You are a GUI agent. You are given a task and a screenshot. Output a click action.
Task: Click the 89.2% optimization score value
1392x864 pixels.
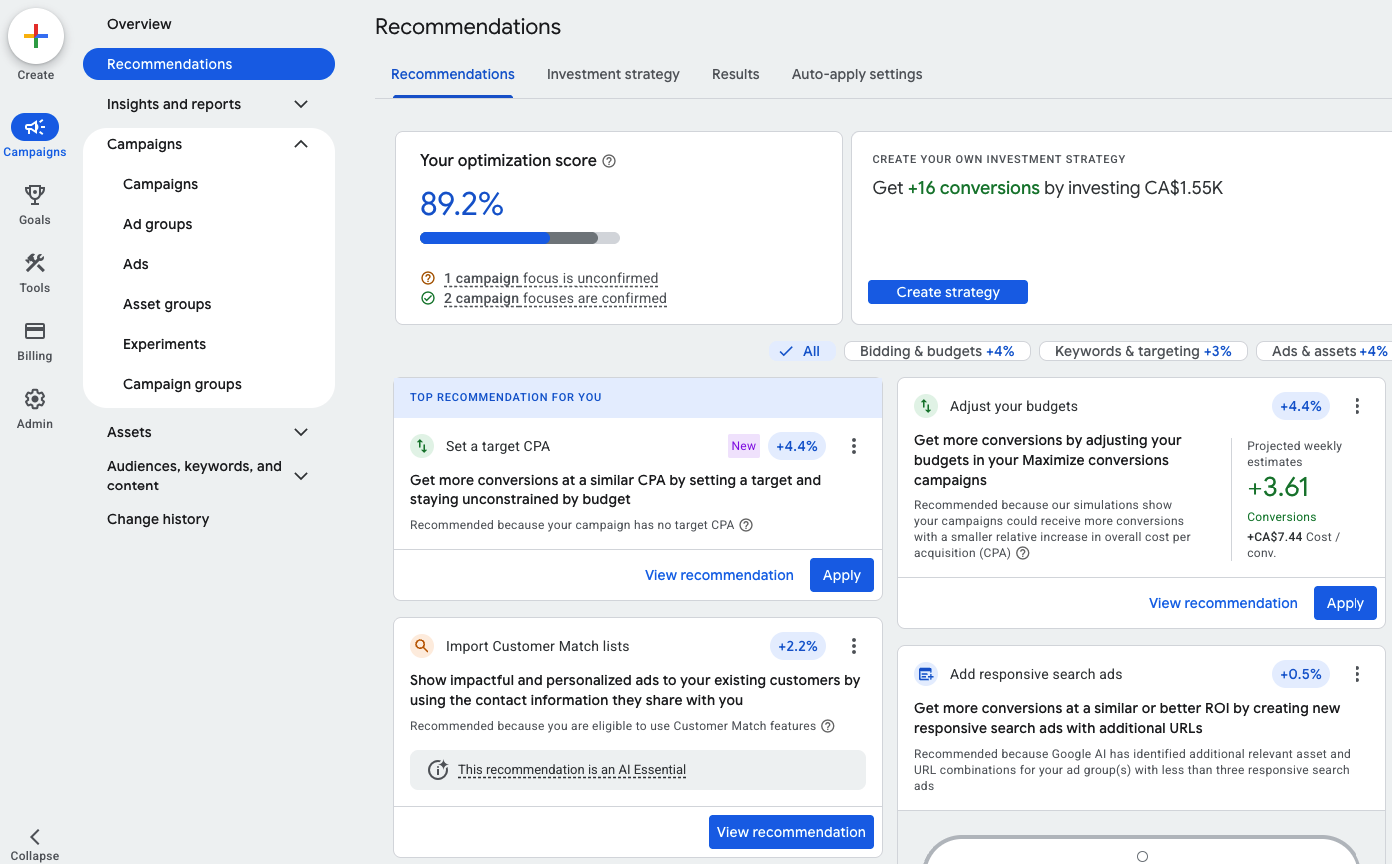coord(462,204)
